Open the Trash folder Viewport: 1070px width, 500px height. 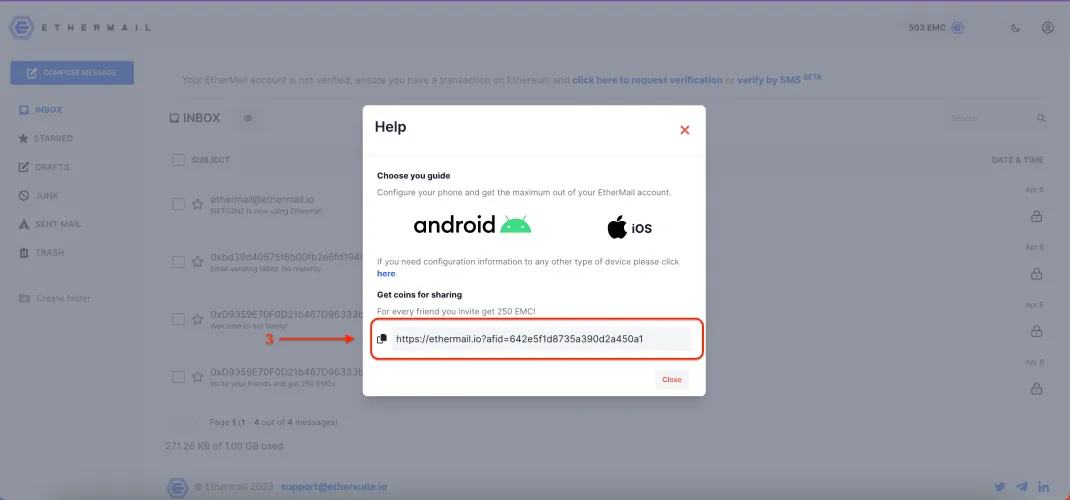pyautogui.click(x=41, y=253)
